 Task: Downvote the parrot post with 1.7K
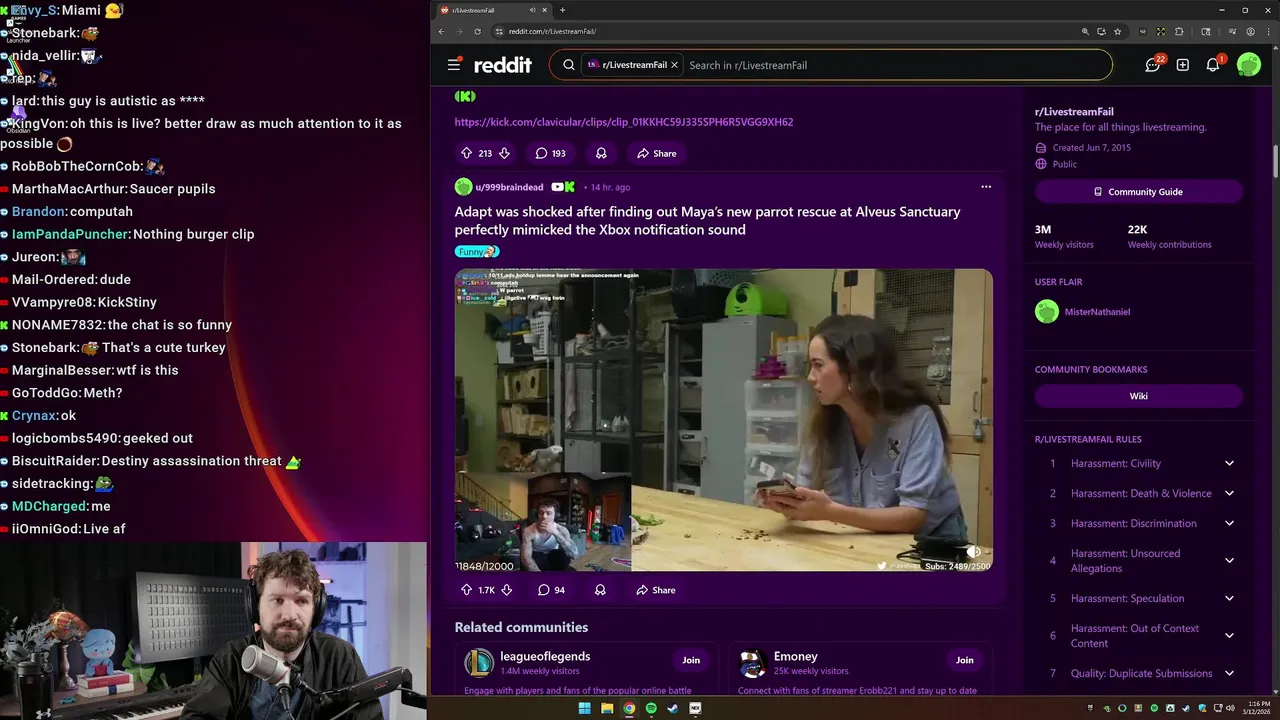507,590
